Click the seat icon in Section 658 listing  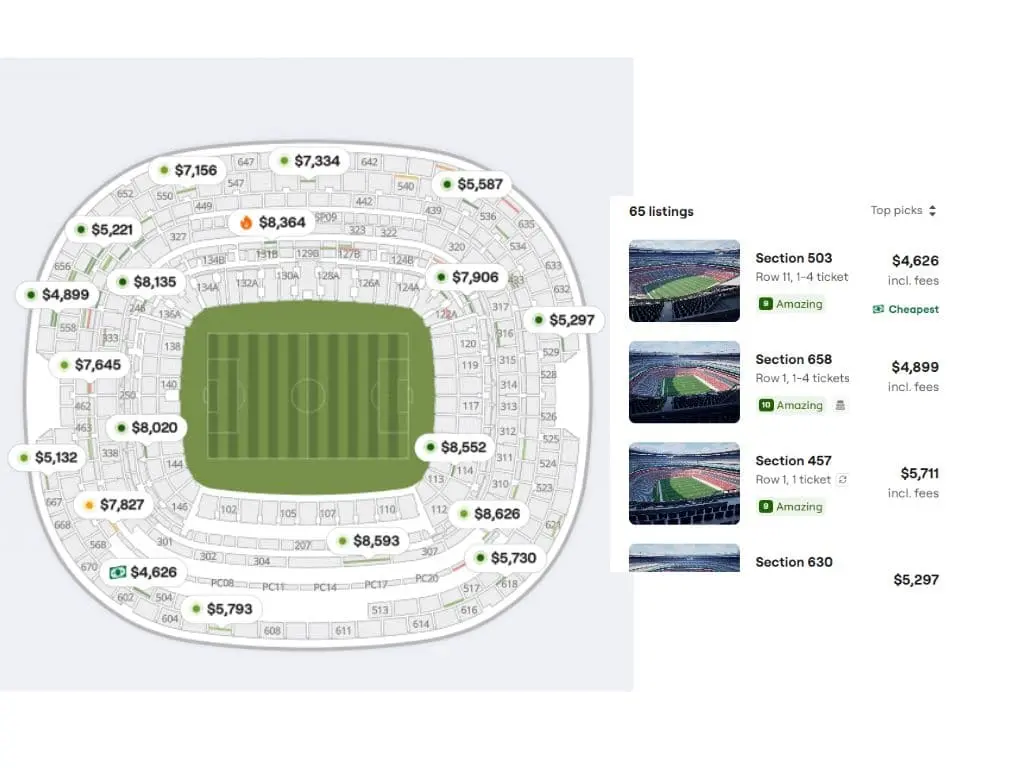point(840,406)
